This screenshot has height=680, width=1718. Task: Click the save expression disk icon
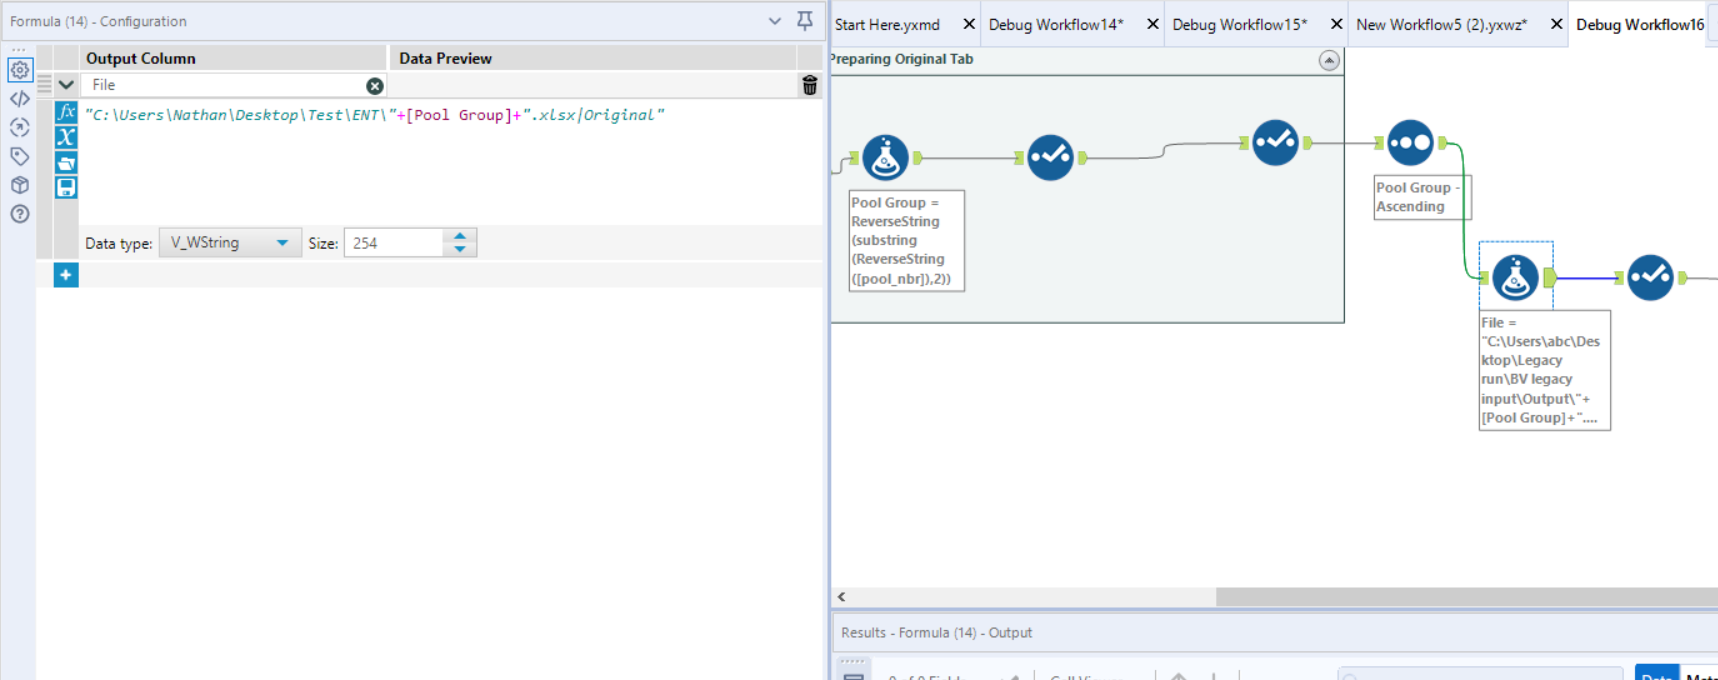(x=66, y=187)
